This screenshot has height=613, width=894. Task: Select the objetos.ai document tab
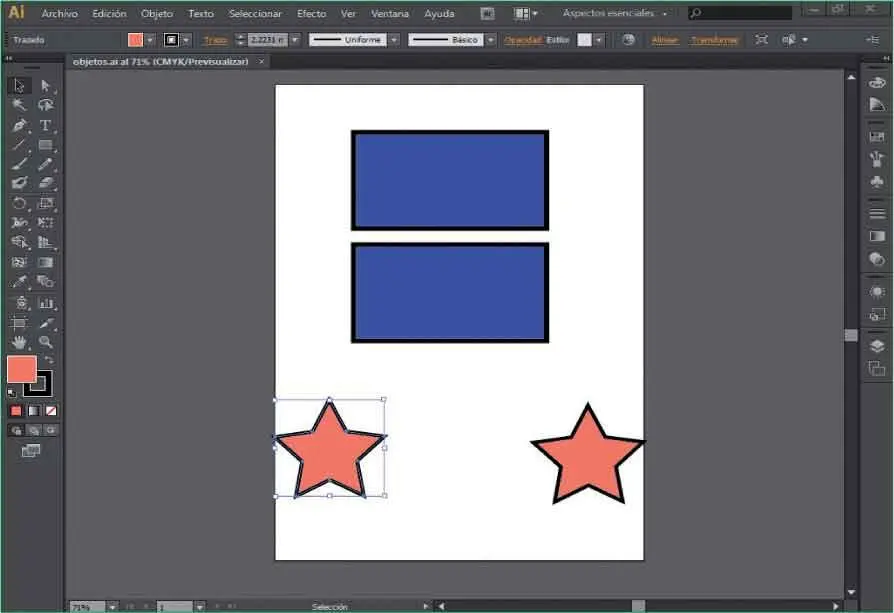(x=161, y=62)
